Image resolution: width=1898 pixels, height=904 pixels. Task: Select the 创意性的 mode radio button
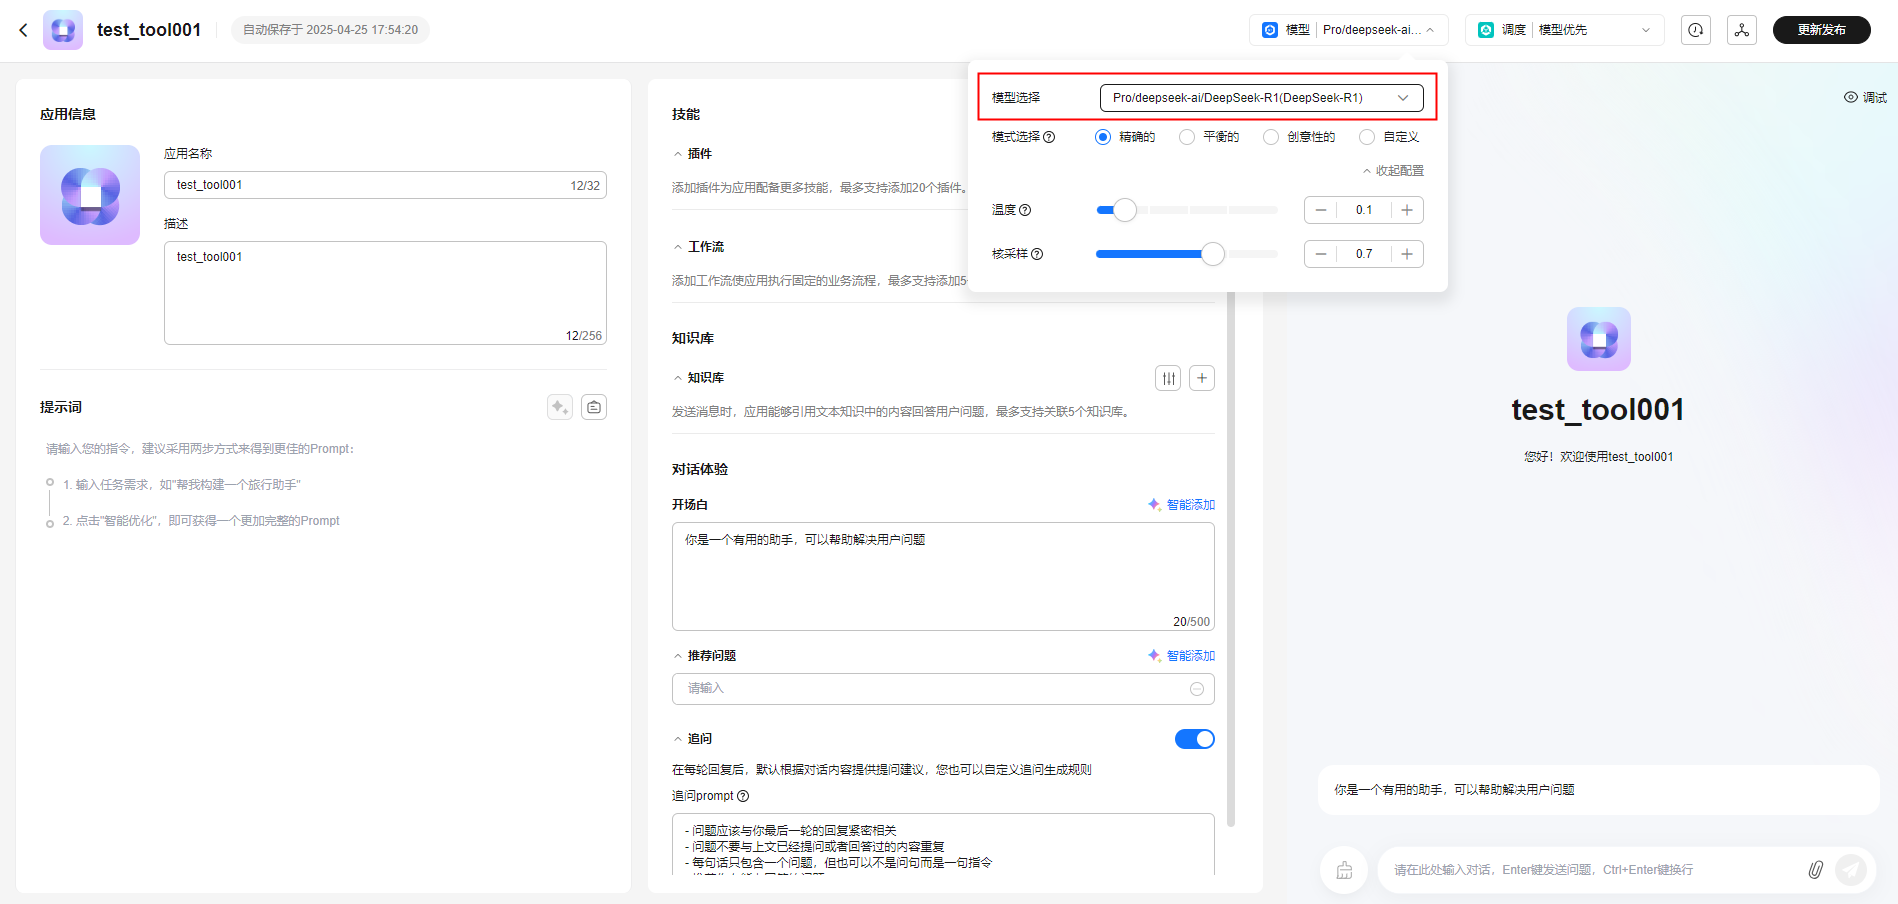click(x=1271, y=137)
